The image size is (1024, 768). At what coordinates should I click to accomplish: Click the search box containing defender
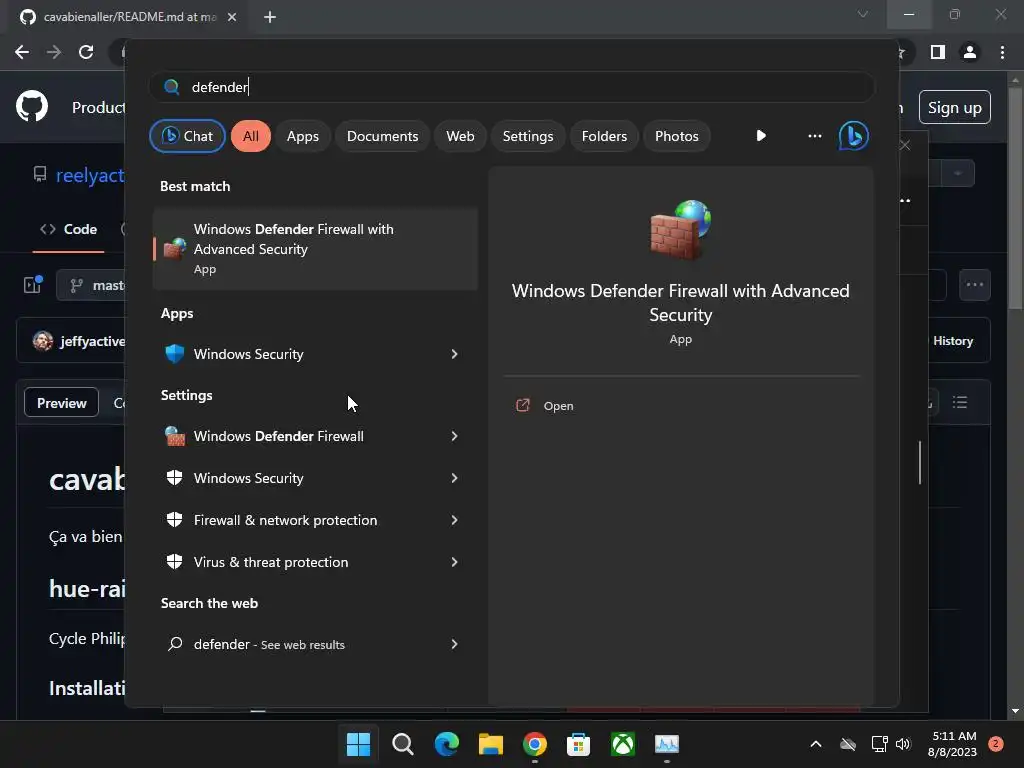pyautogui.click(x=511, y=87)
